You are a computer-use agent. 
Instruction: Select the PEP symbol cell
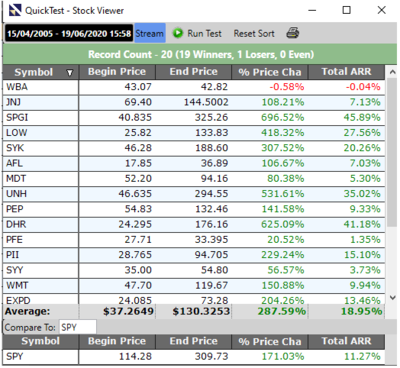pyautogui.click(x=41, y=209)
